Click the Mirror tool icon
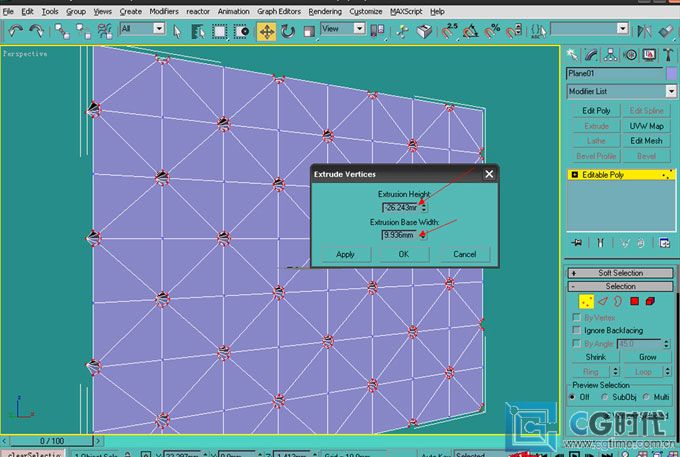 tap(644, 31)
